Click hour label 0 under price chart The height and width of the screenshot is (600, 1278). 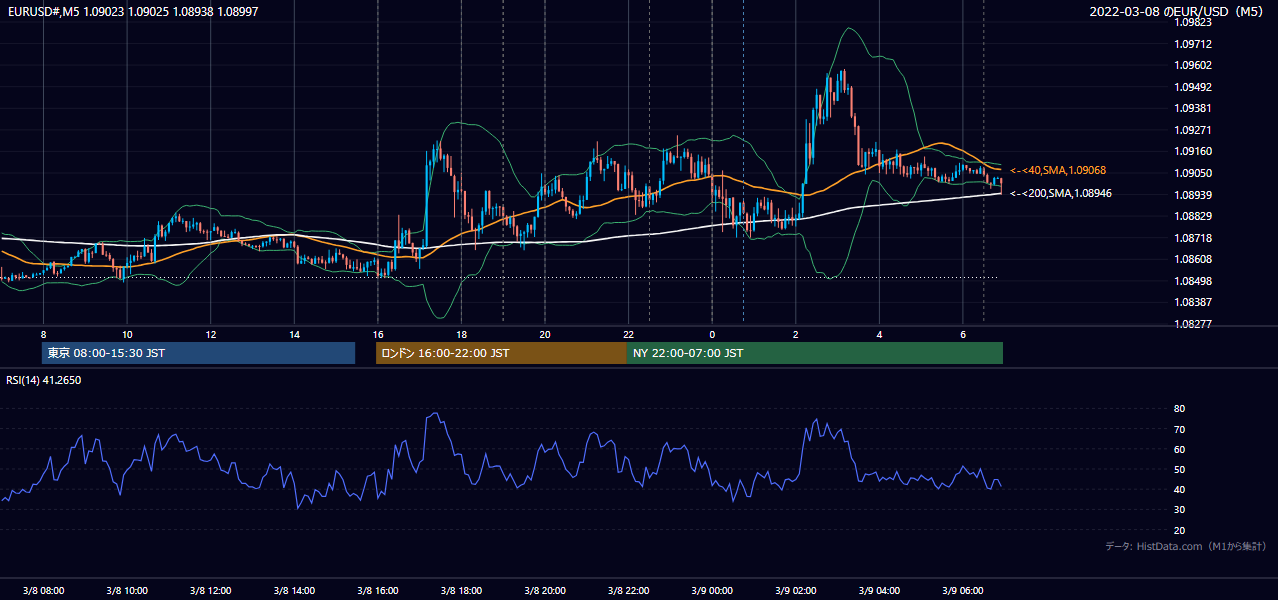click(712, 334)
